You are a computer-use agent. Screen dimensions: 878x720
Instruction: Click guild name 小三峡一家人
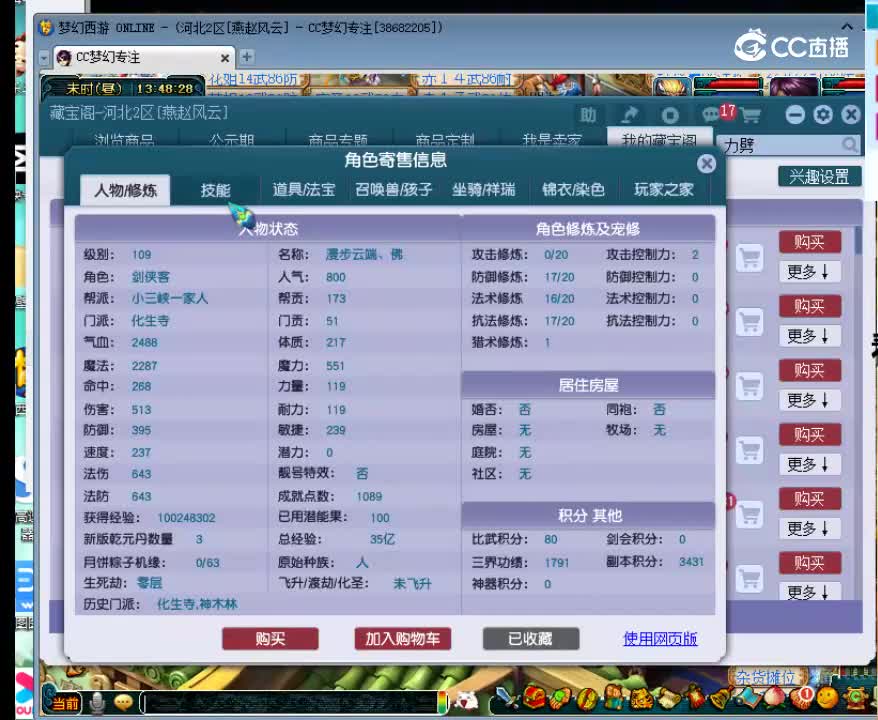pyautogui.click(x=170, y=298)
